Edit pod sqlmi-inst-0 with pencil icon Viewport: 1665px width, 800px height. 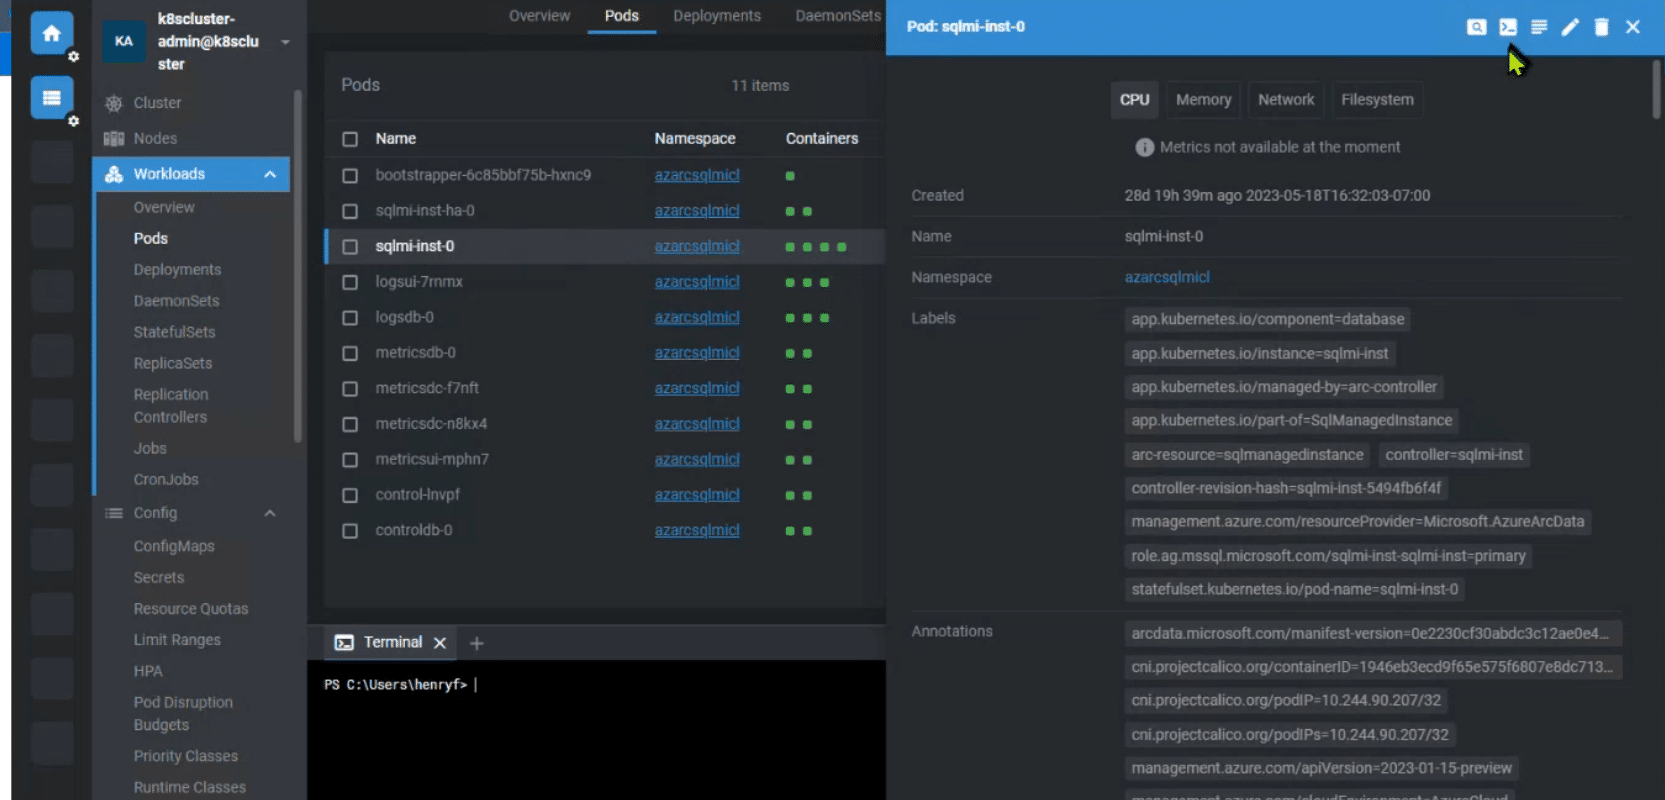coord(1570,27)
